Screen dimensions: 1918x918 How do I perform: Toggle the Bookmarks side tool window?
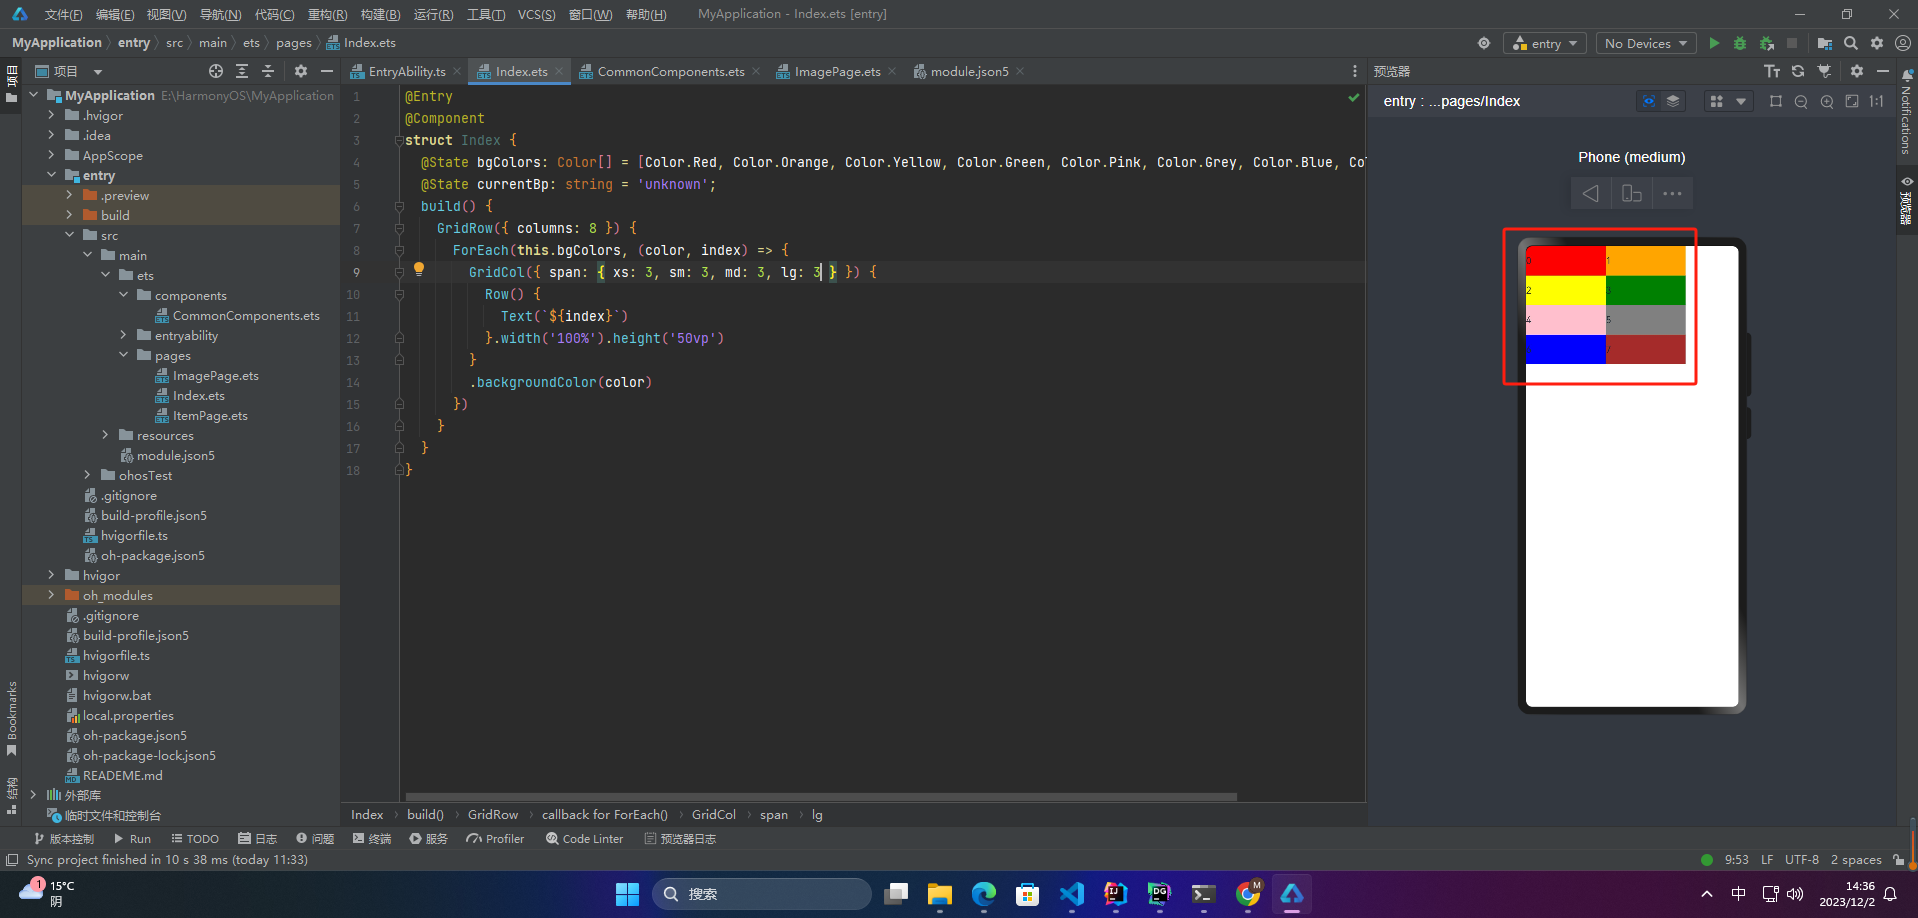pyautogui.click(x=12, y=720)
